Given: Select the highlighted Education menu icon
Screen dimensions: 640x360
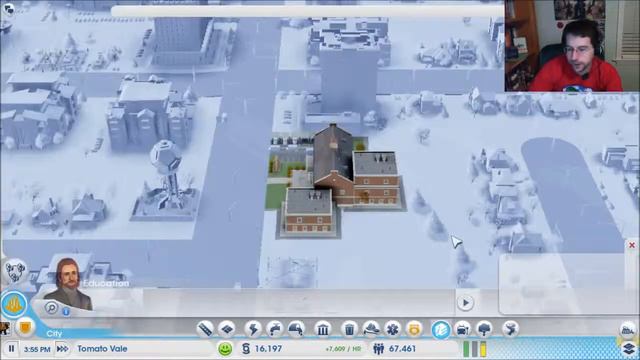Looking at the screenshot, I should (x=441, y=329).
